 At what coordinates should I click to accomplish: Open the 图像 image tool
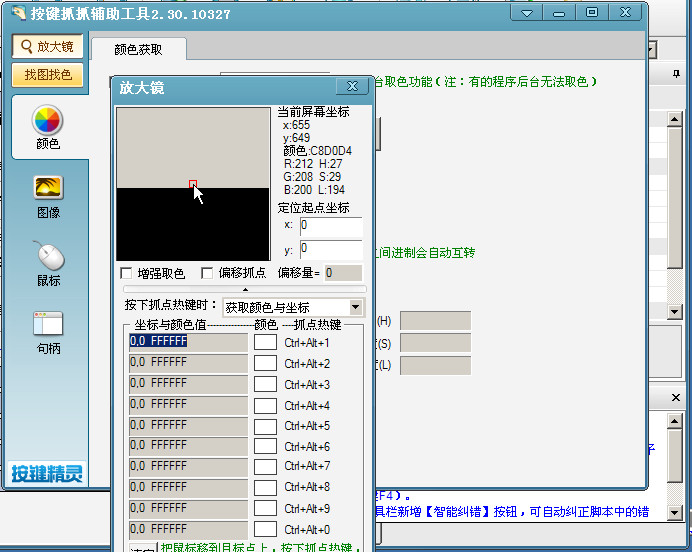(48, 197)
